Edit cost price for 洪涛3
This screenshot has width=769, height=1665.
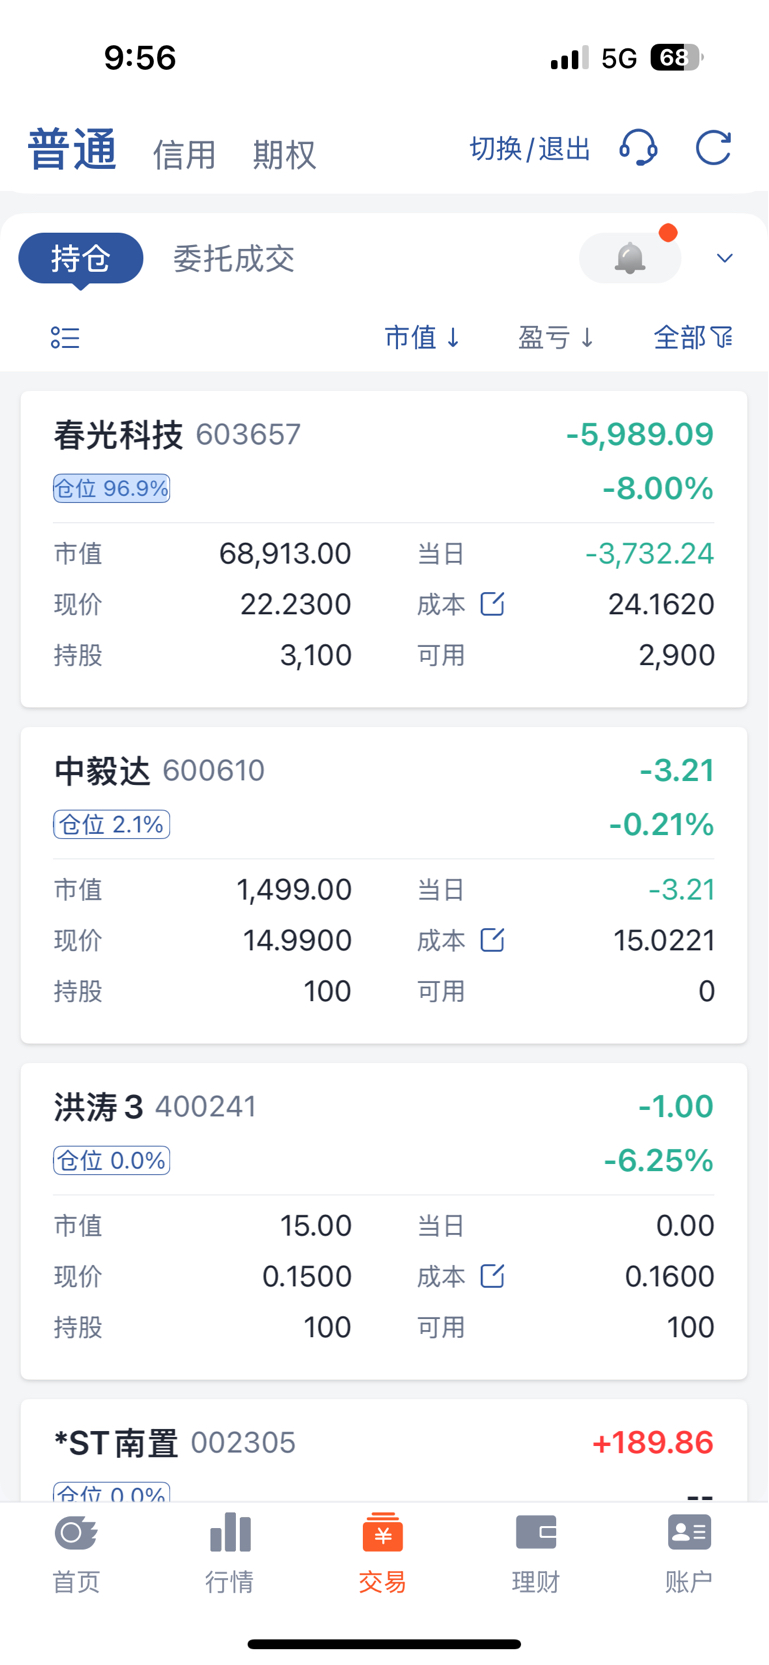click(x=492, y=1276)
